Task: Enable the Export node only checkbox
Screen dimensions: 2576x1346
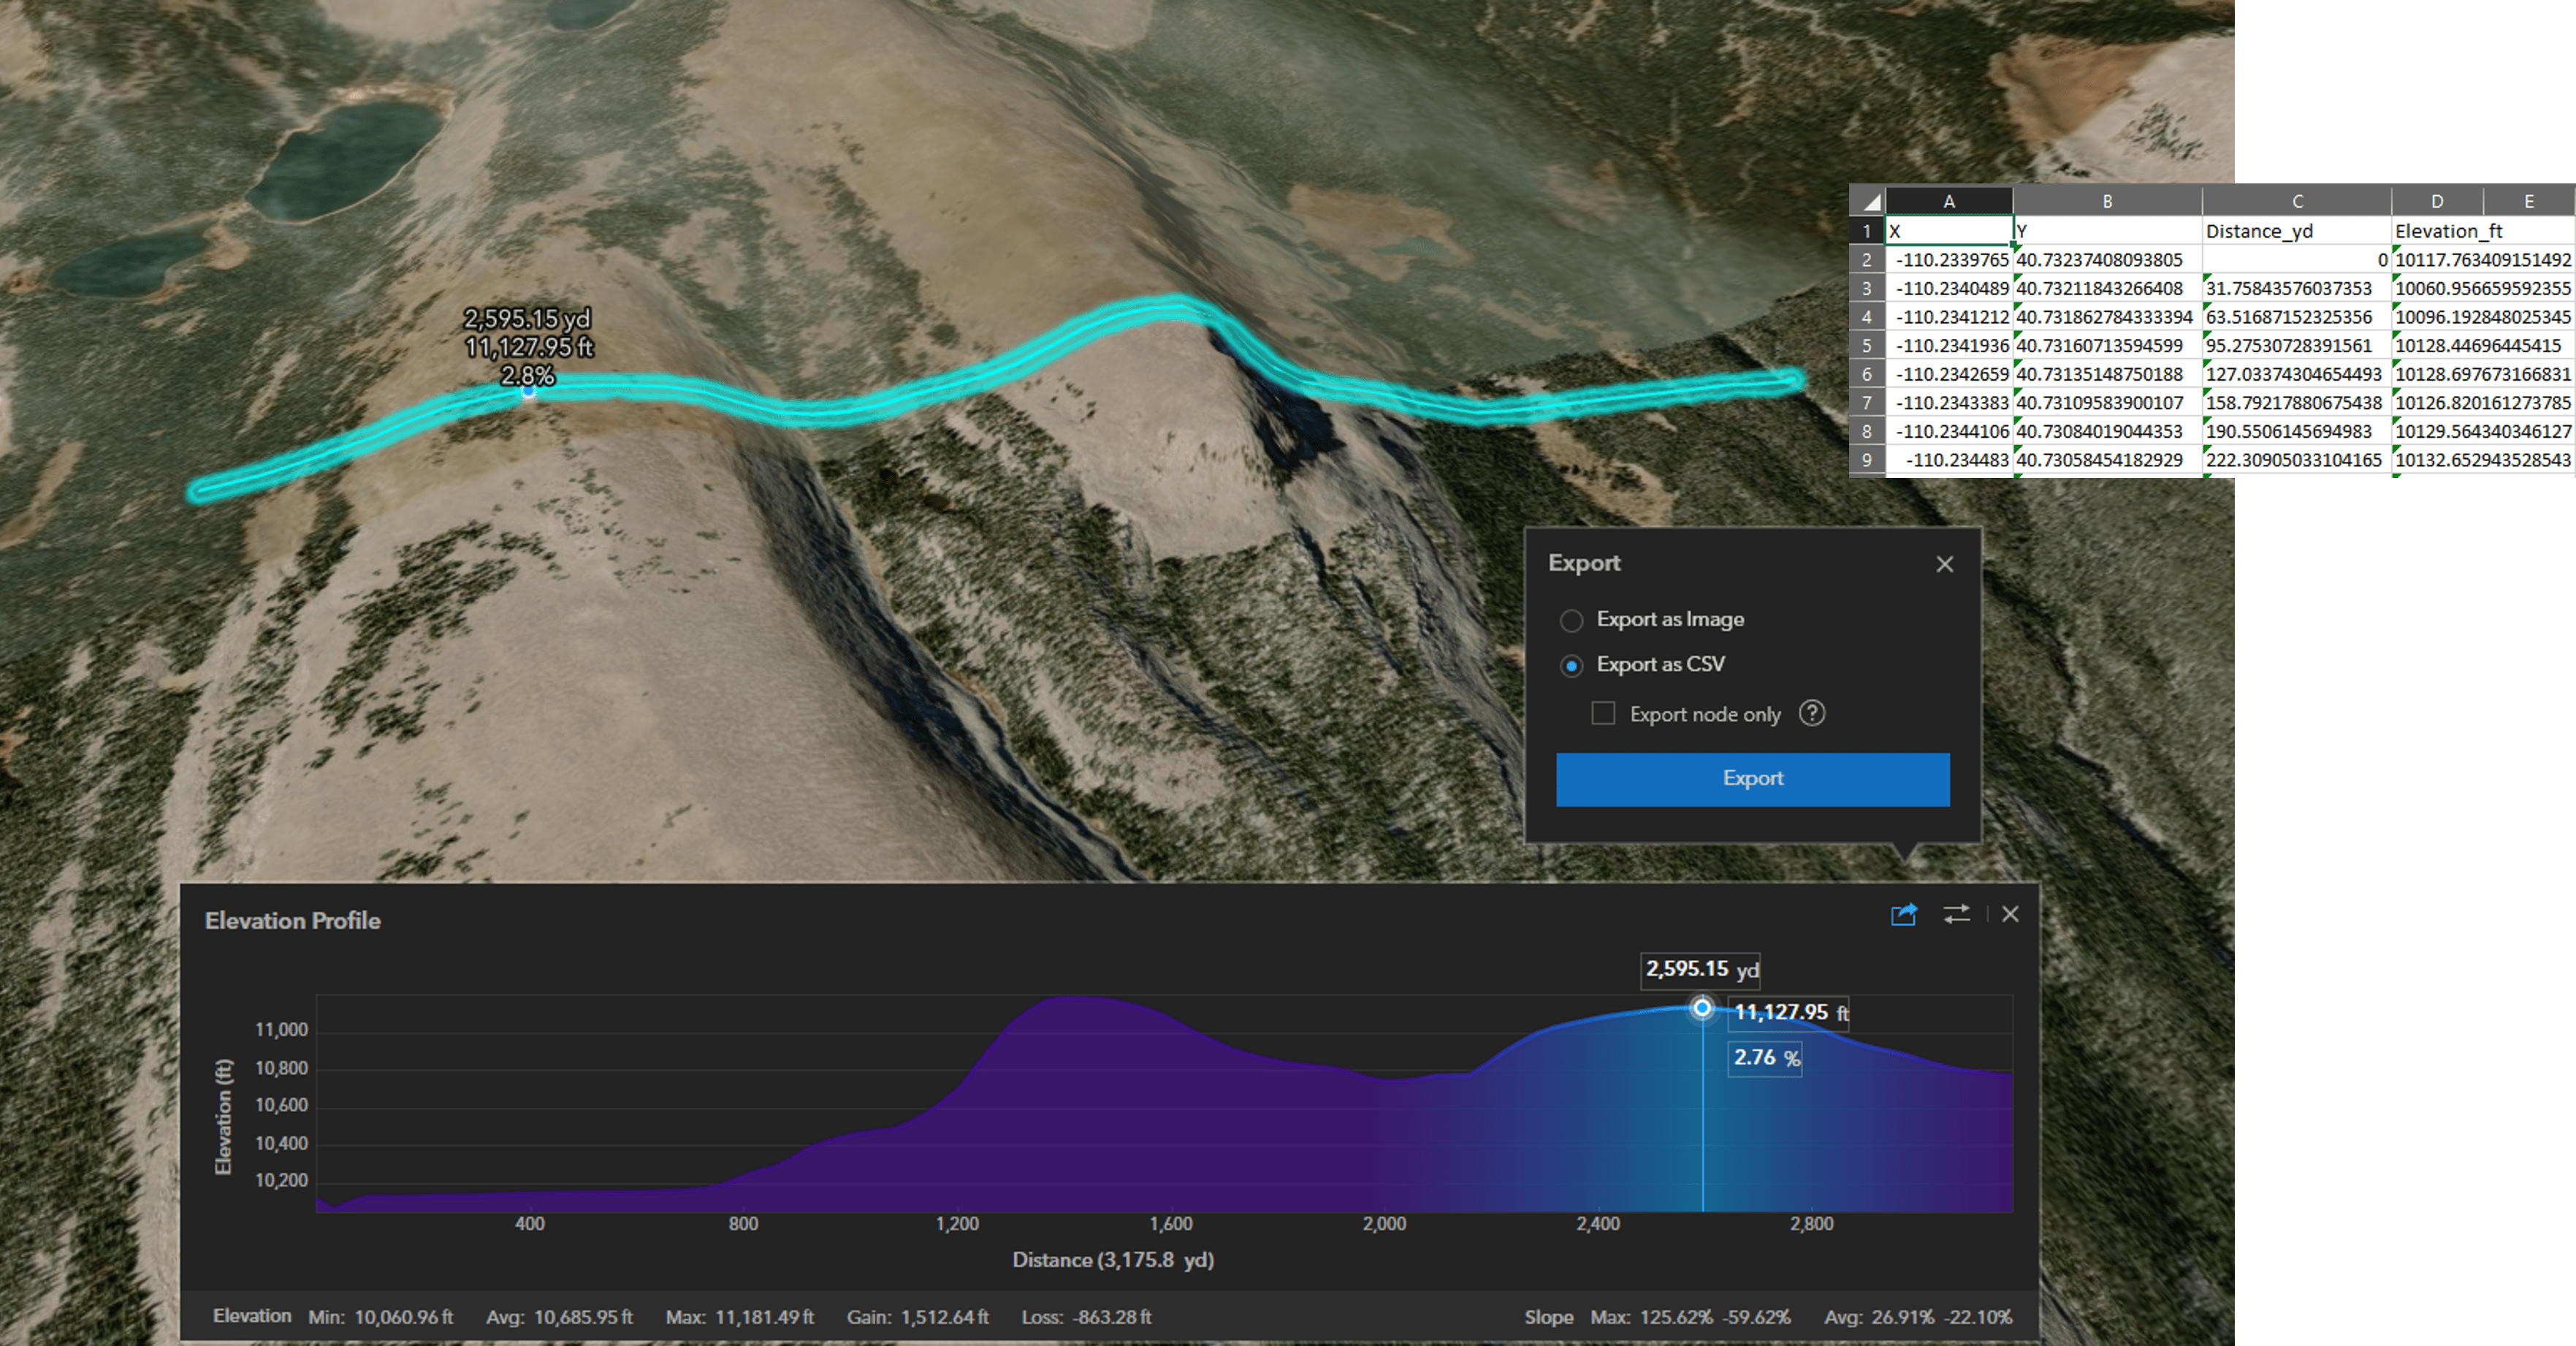Action: coord(1603,713)
